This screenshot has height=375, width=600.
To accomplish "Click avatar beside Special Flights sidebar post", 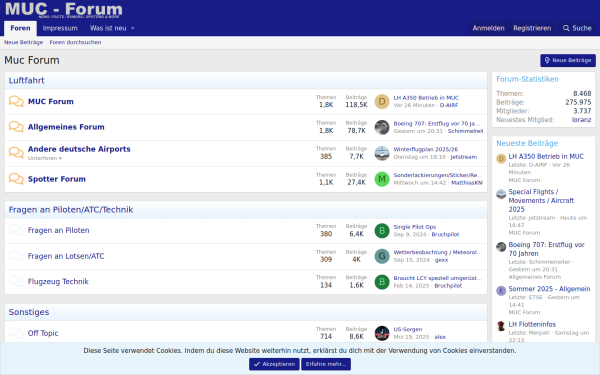I will (501, 194).
